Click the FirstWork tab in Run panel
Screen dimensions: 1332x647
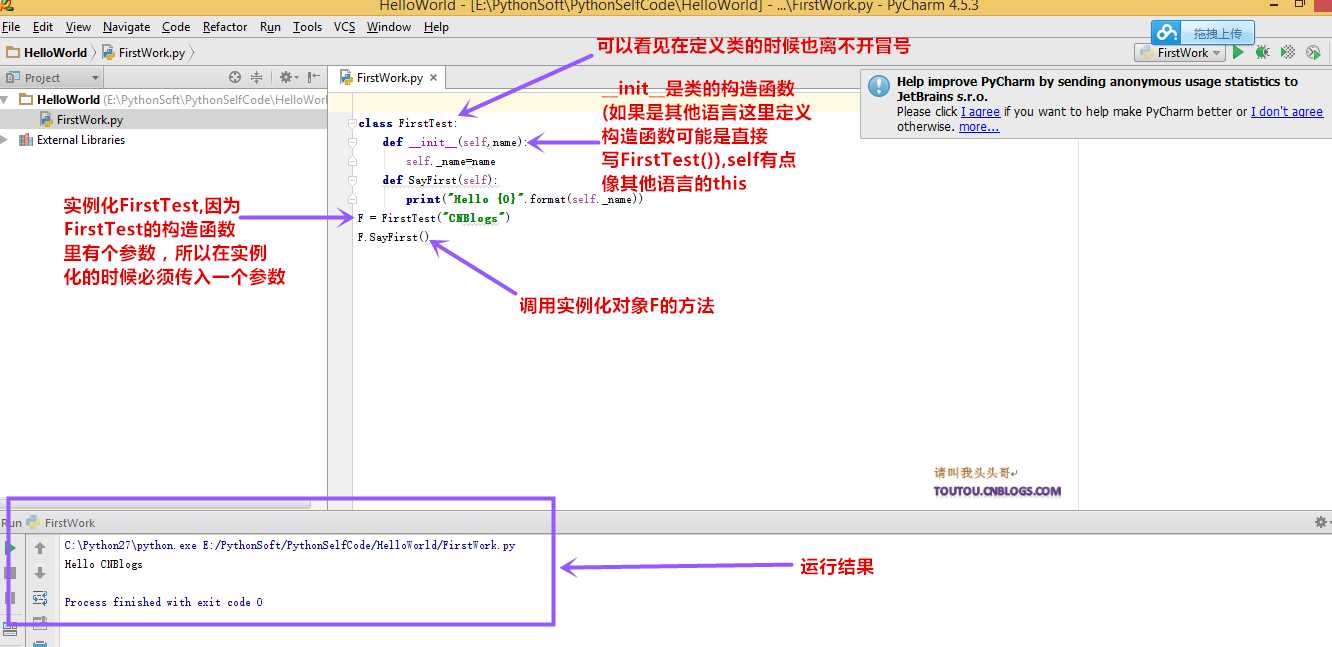coord(61,523)
